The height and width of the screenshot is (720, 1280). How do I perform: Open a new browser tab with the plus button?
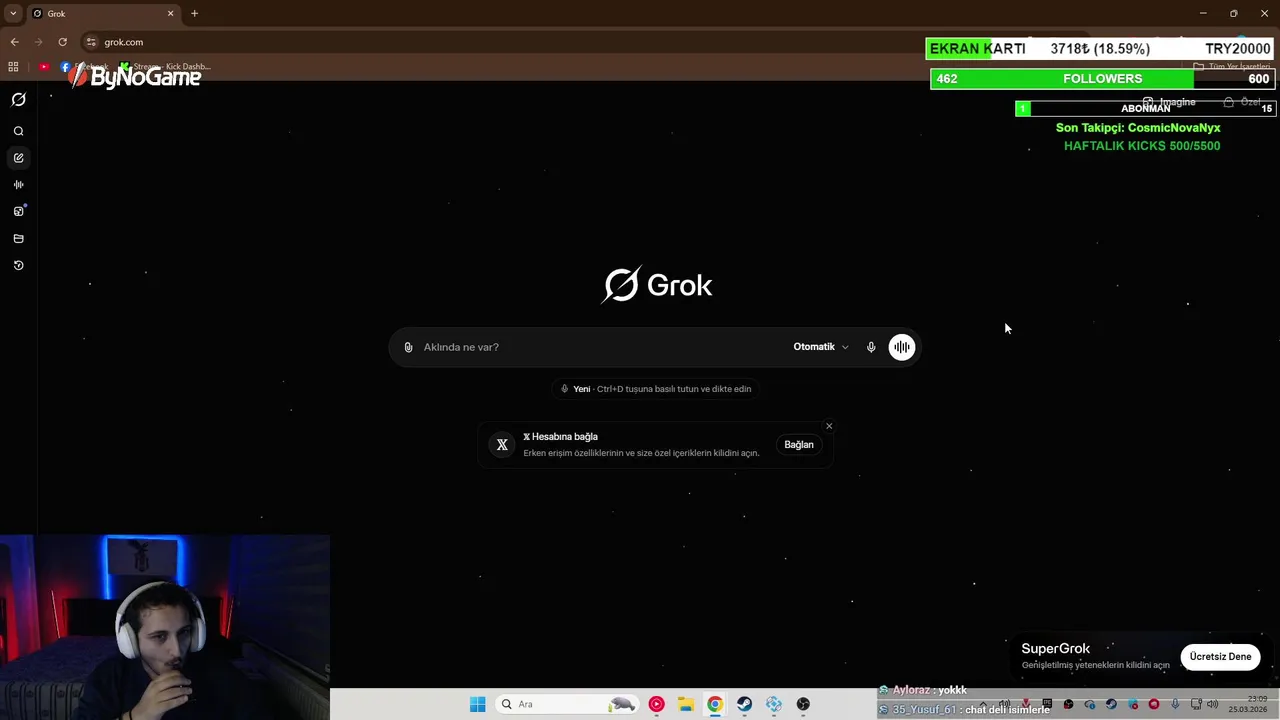point(195,13)
